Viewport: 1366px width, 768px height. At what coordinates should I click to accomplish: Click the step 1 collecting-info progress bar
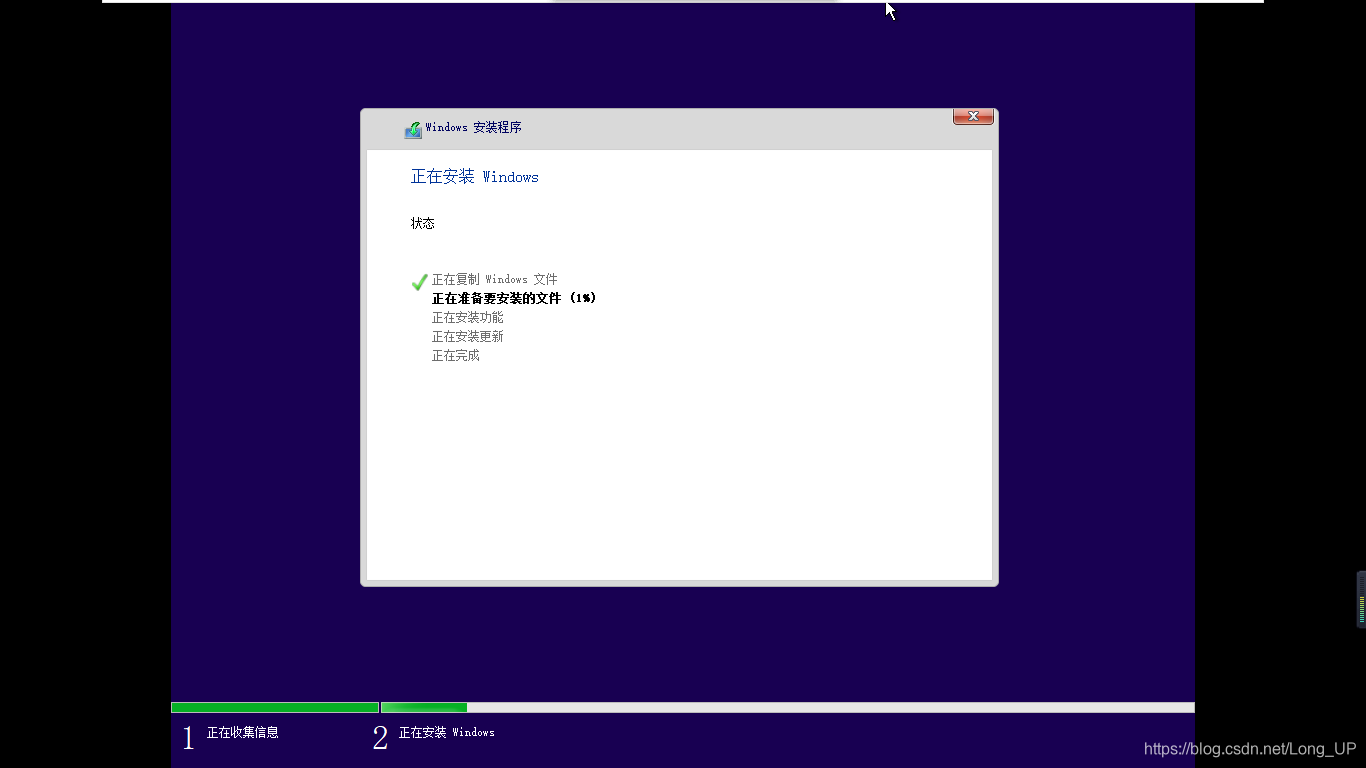coord(275,708)
